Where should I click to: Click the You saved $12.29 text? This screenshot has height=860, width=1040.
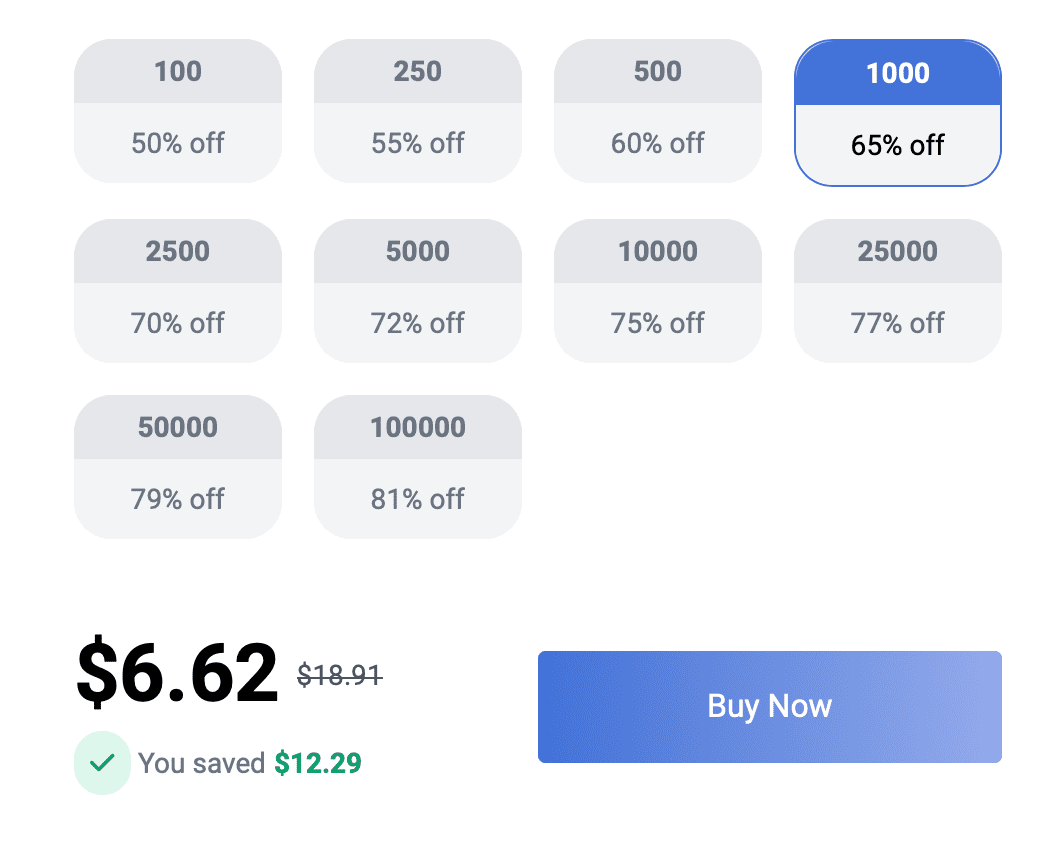pos(252,763)
